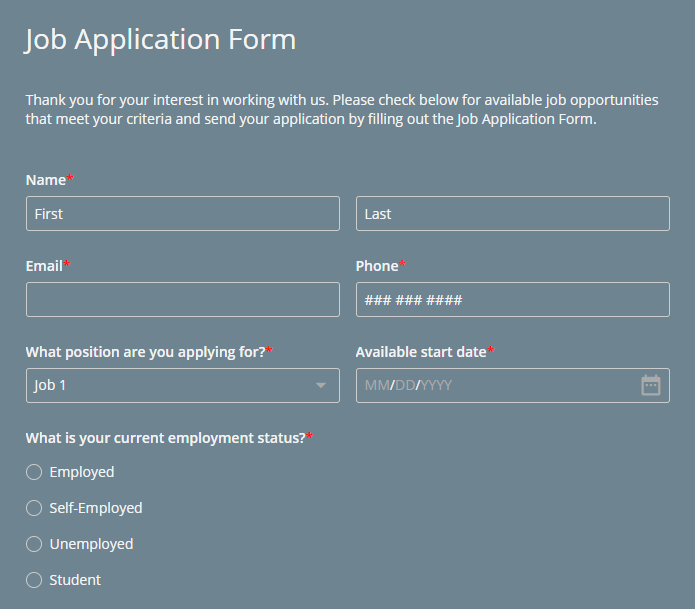Click the position dropdown arrow
695x609 pixels.
(321, 385)
